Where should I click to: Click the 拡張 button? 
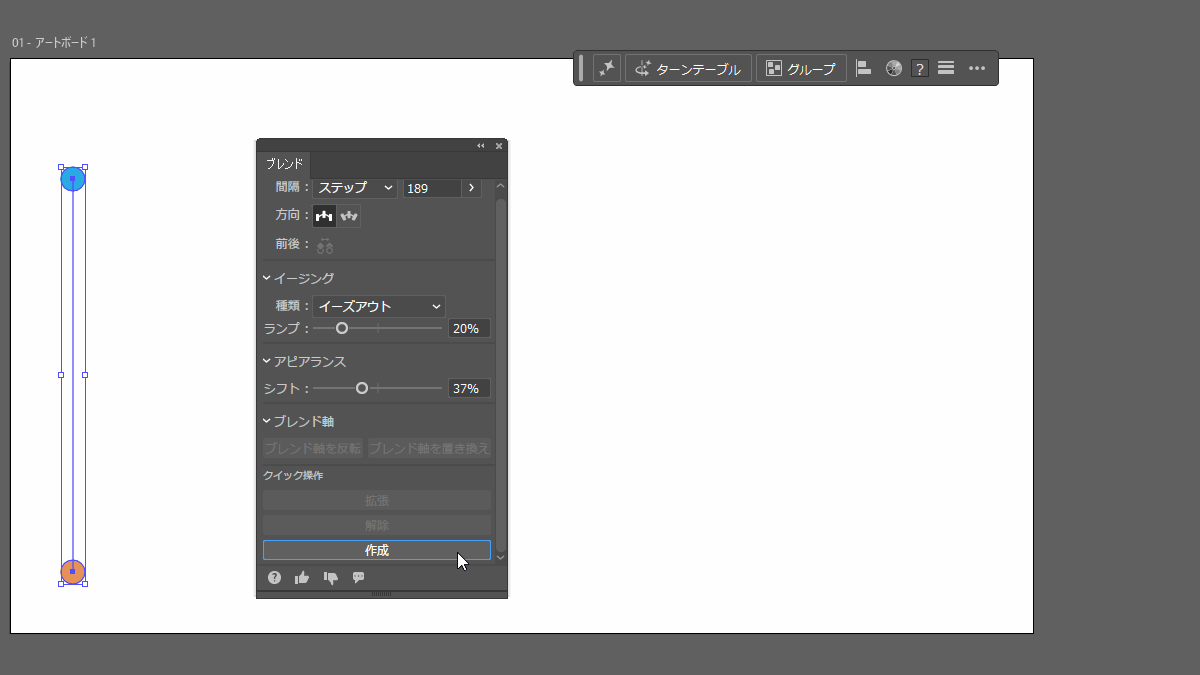[x=377, y=500]
